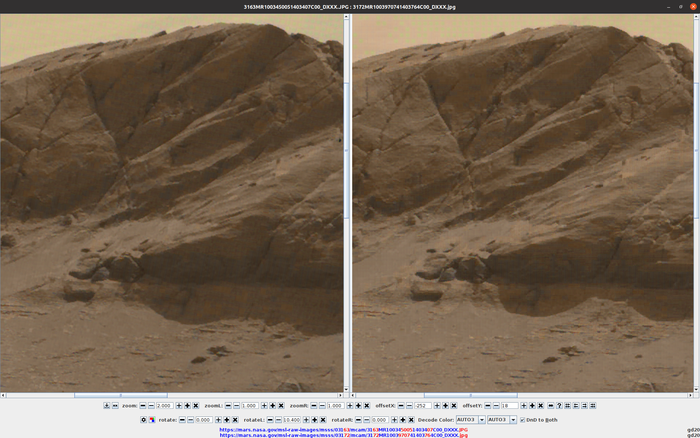Click the bold minus button for offsetX
Viewport: 700px width, 438px height.
click(401, 405)
